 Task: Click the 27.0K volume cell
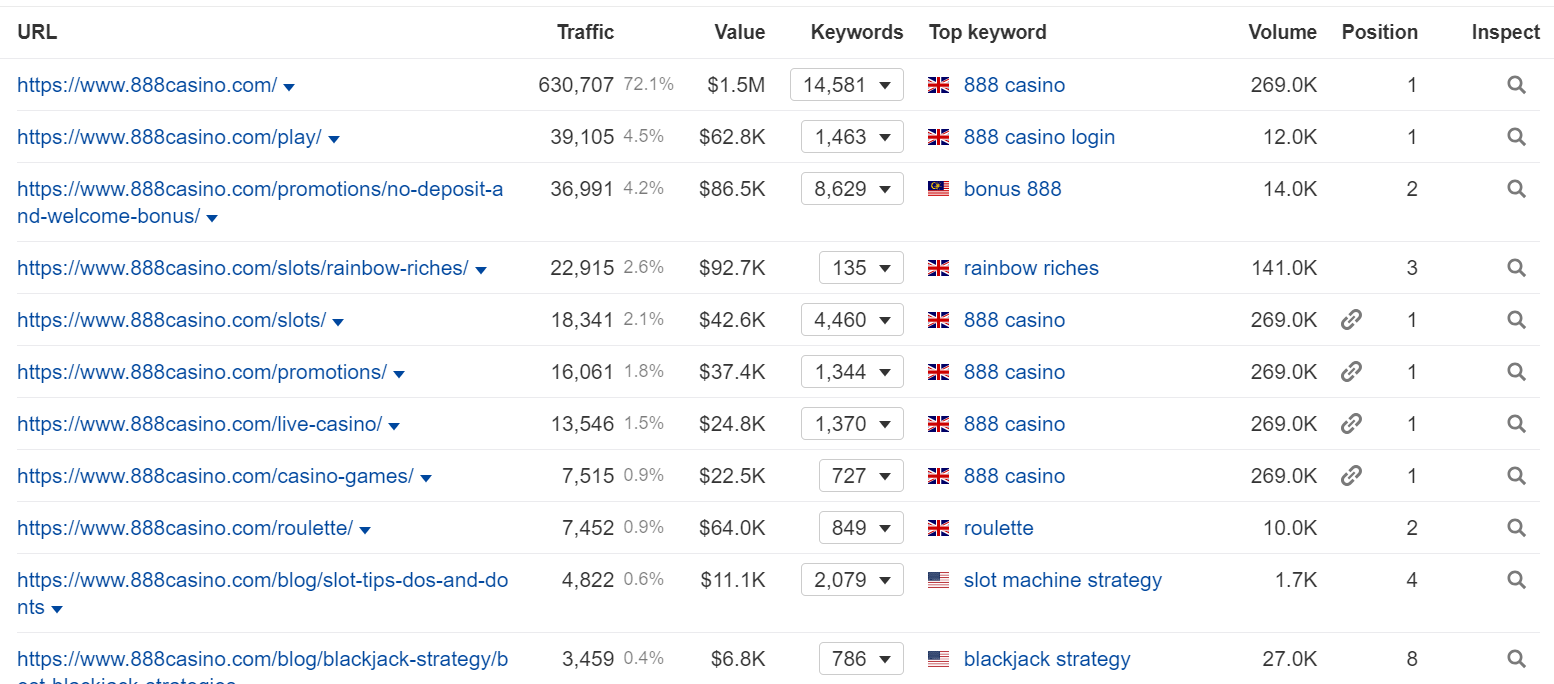pos(1290,659)
